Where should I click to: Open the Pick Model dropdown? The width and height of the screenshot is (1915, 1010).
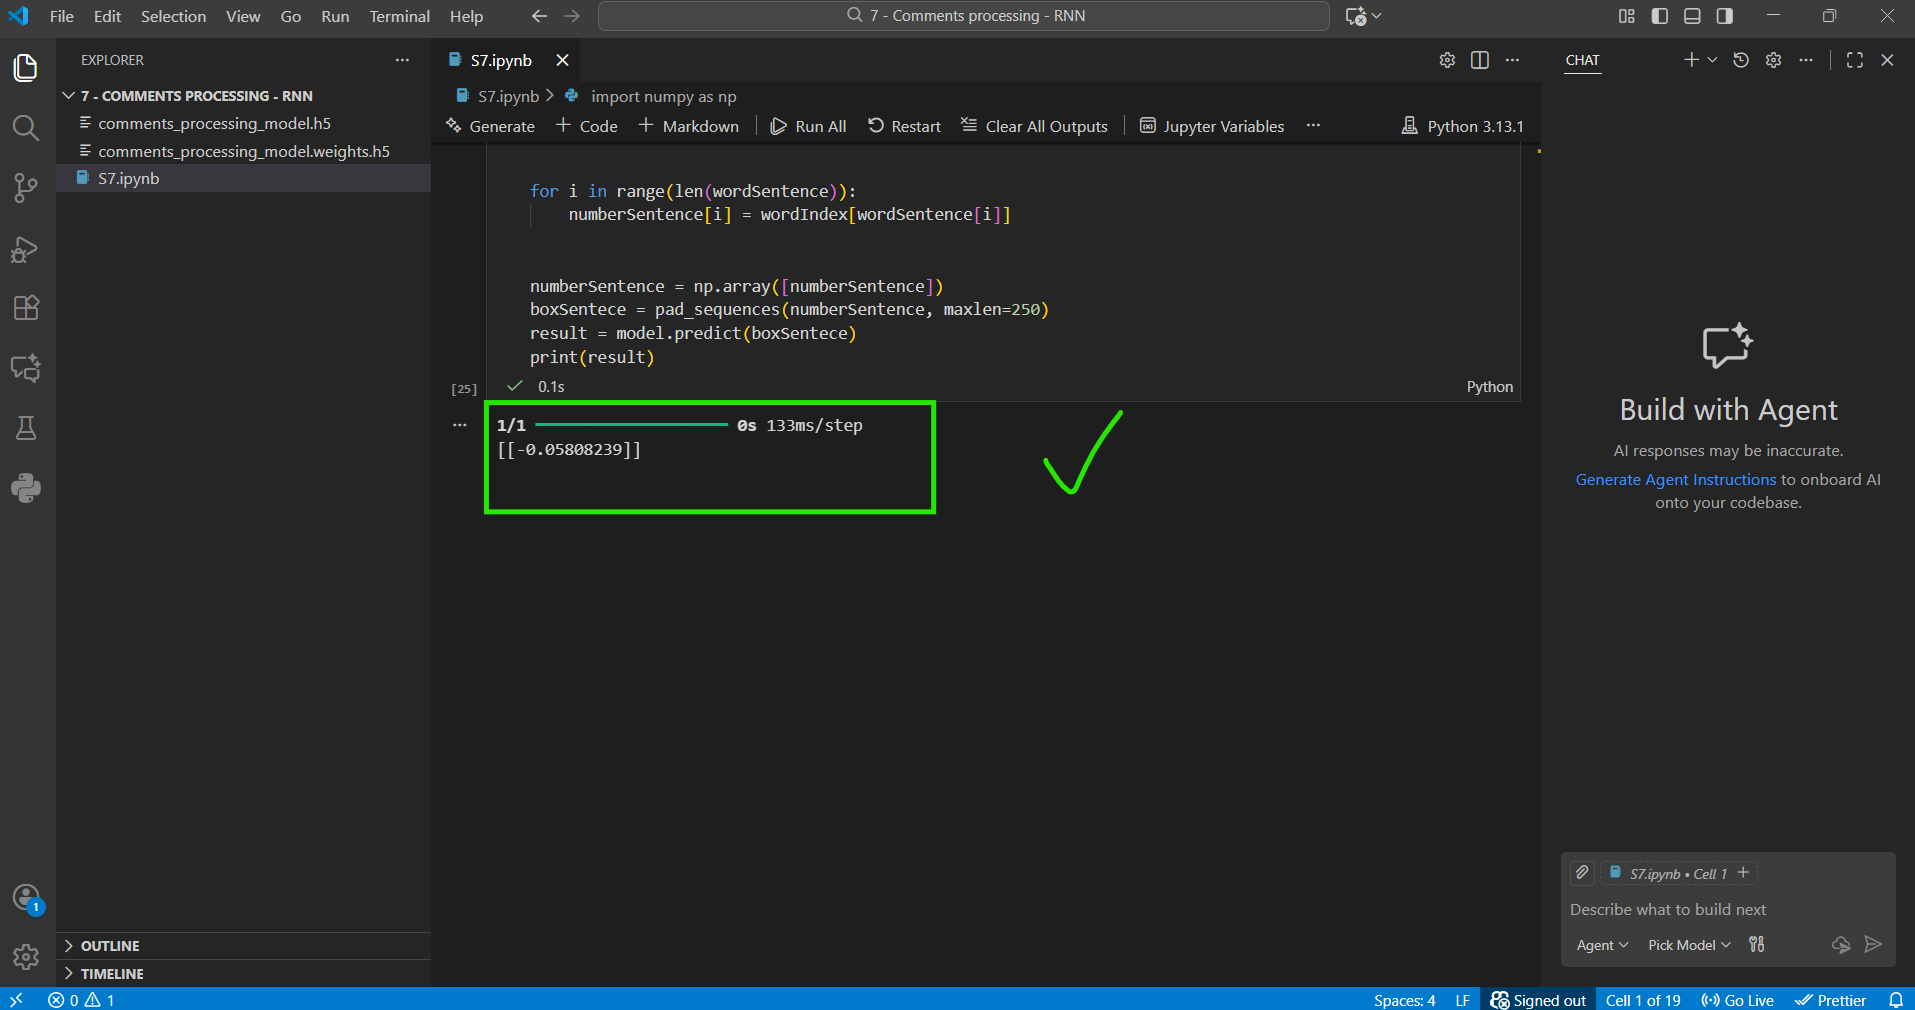[x=1688, y=945]
